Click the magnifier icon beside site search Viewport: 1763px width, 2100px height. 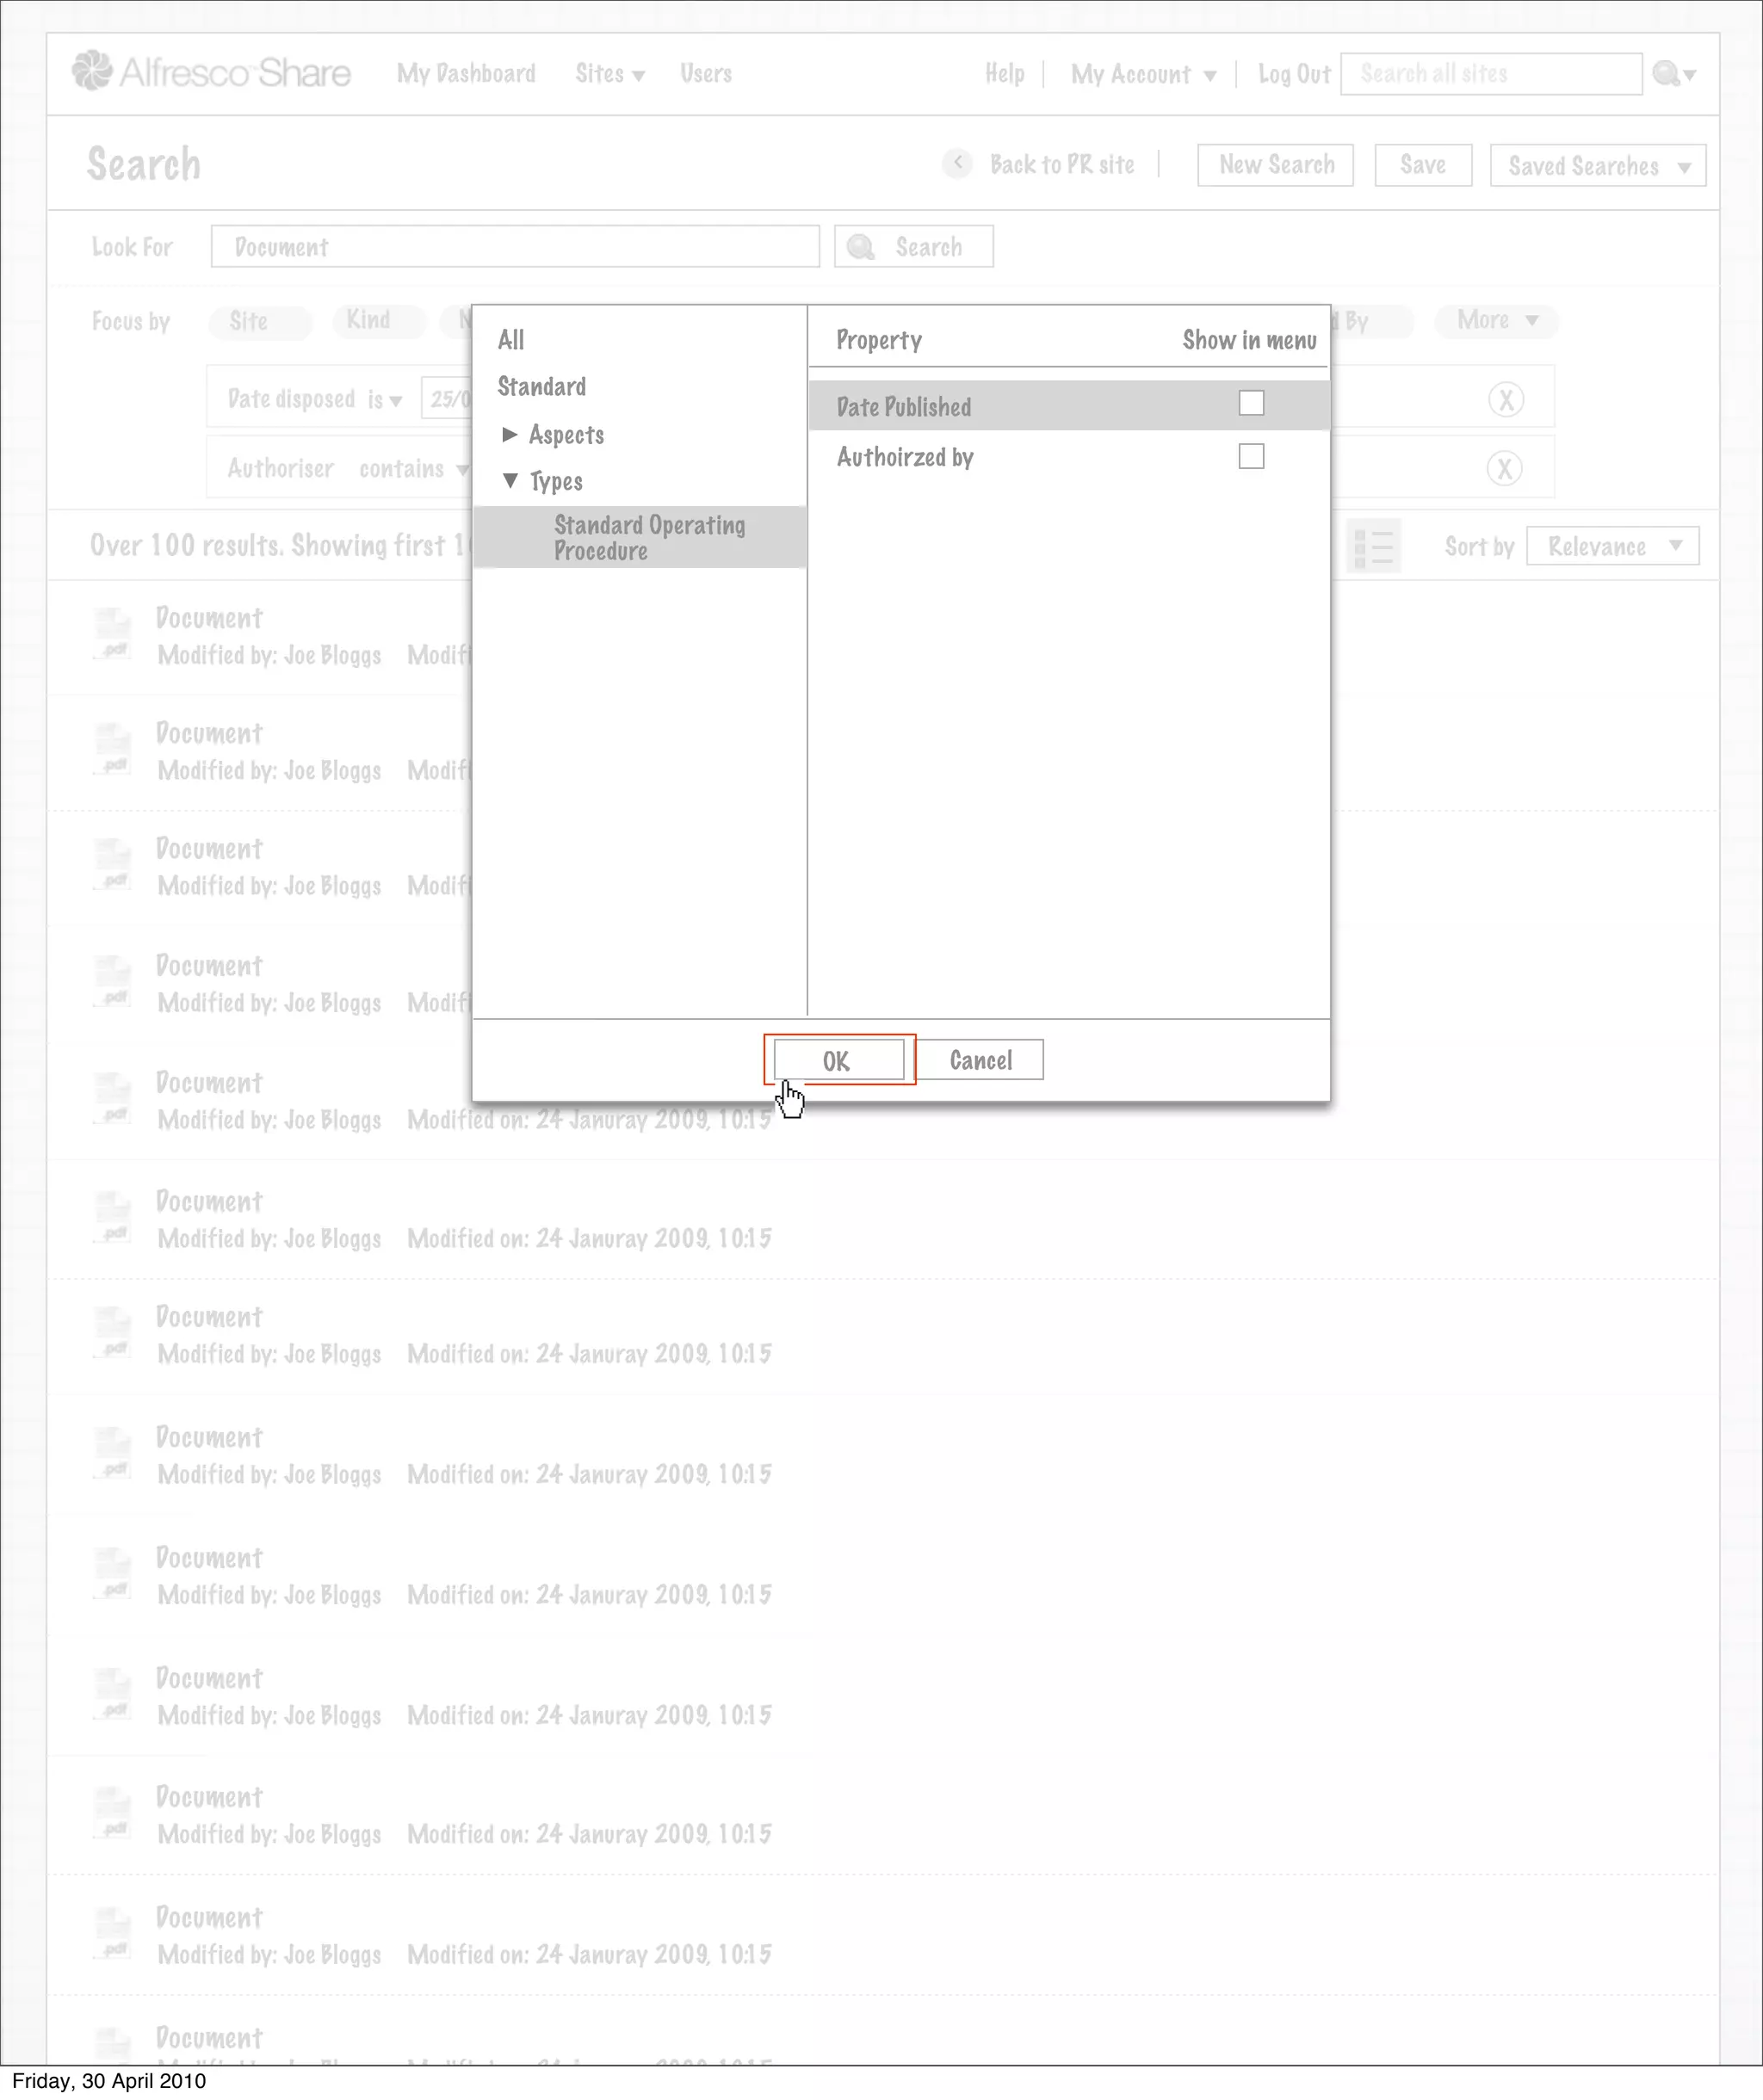coord(1666,73)
